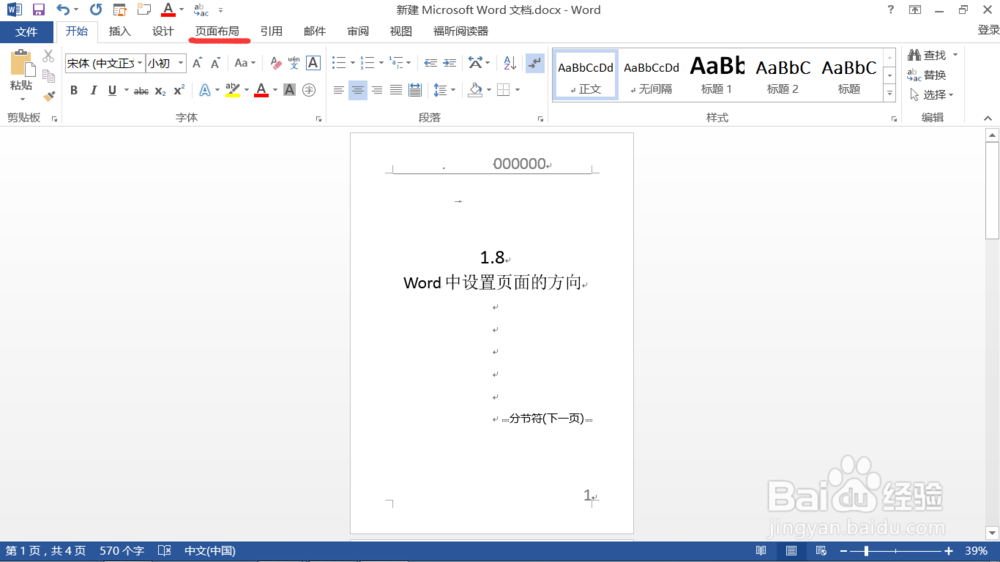Click the vertical scrollbar thumb
The width and height of the screenshot is (1000, 562).
point(992,191)
